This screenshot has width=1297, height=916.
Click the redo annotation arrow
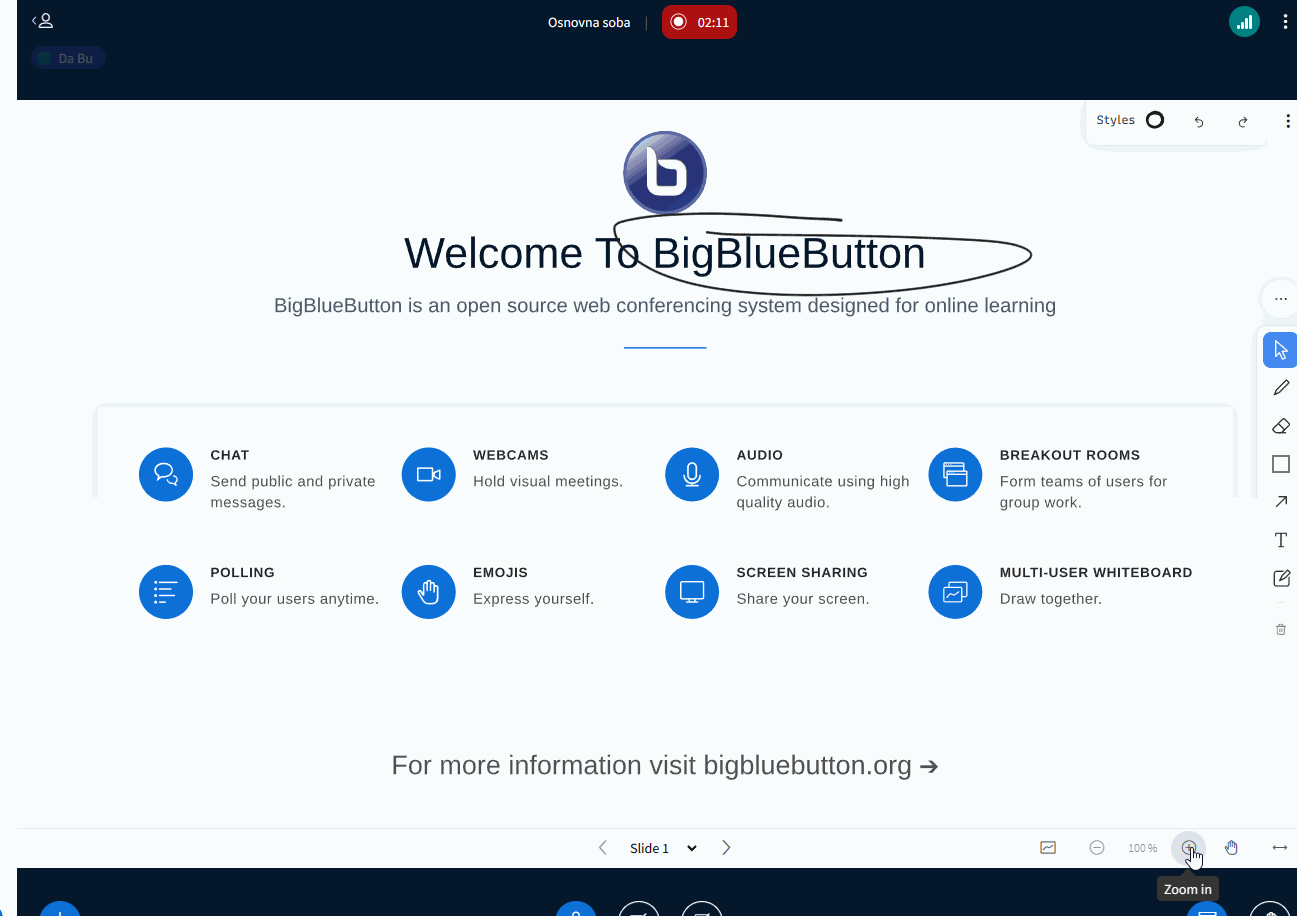pos(1242,121)
